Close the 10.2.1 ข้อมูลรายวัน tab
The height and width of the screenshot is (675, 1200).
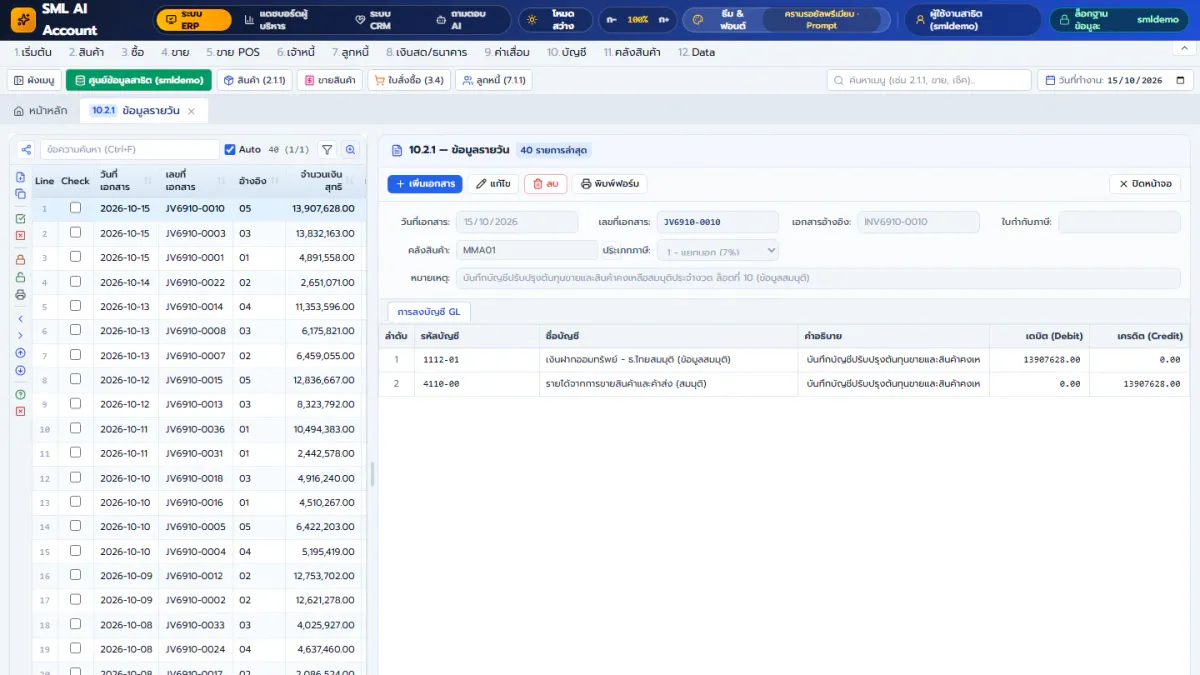pyautogui.click(x=192, y=110)
